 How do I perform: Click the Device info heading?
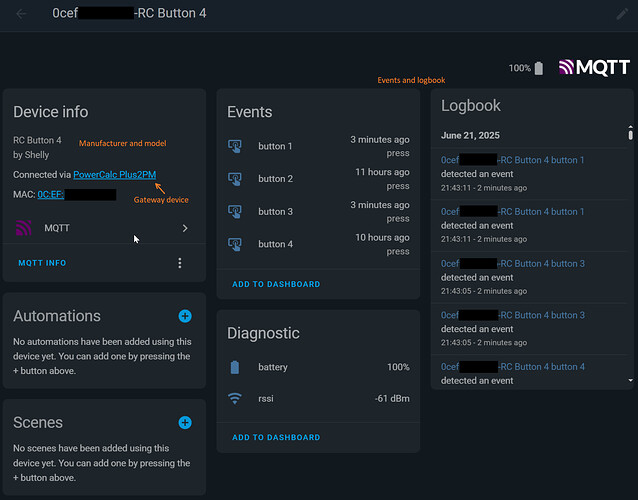[x=50, y=112]
